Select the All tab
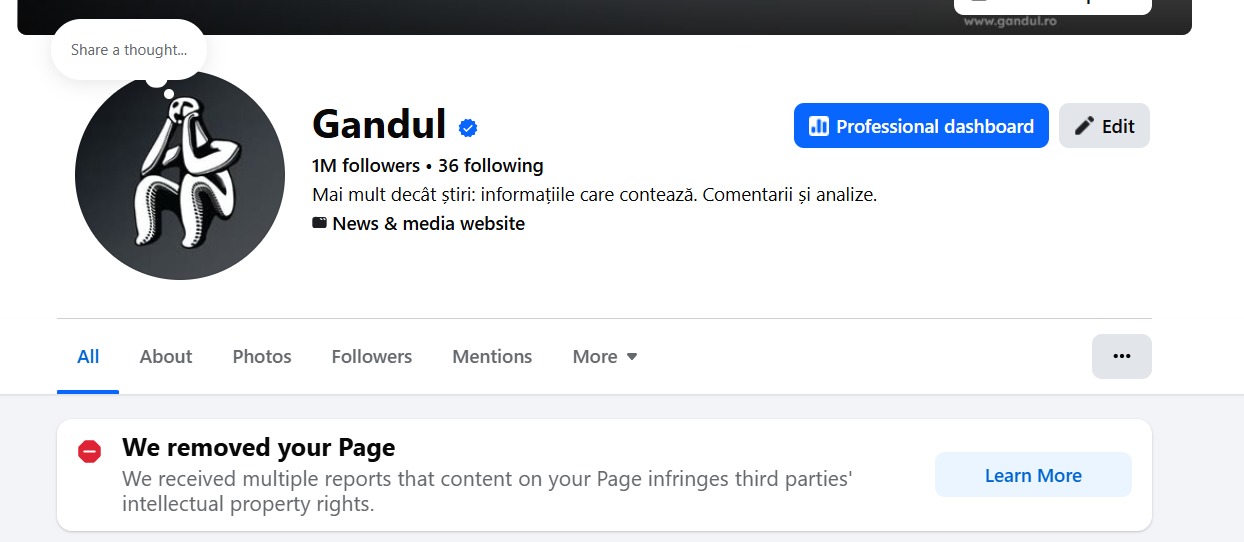 point(88,356)
